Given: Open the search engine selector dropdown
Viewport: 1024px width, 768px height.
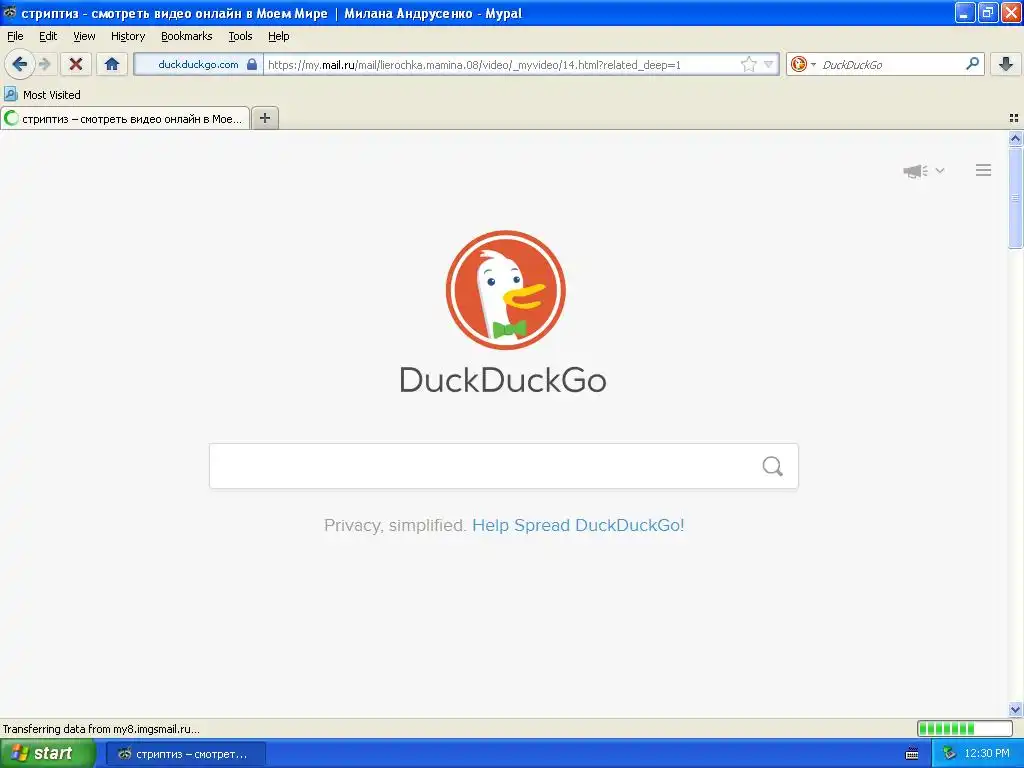Looking at the screenshot, I should pos(803,64).
